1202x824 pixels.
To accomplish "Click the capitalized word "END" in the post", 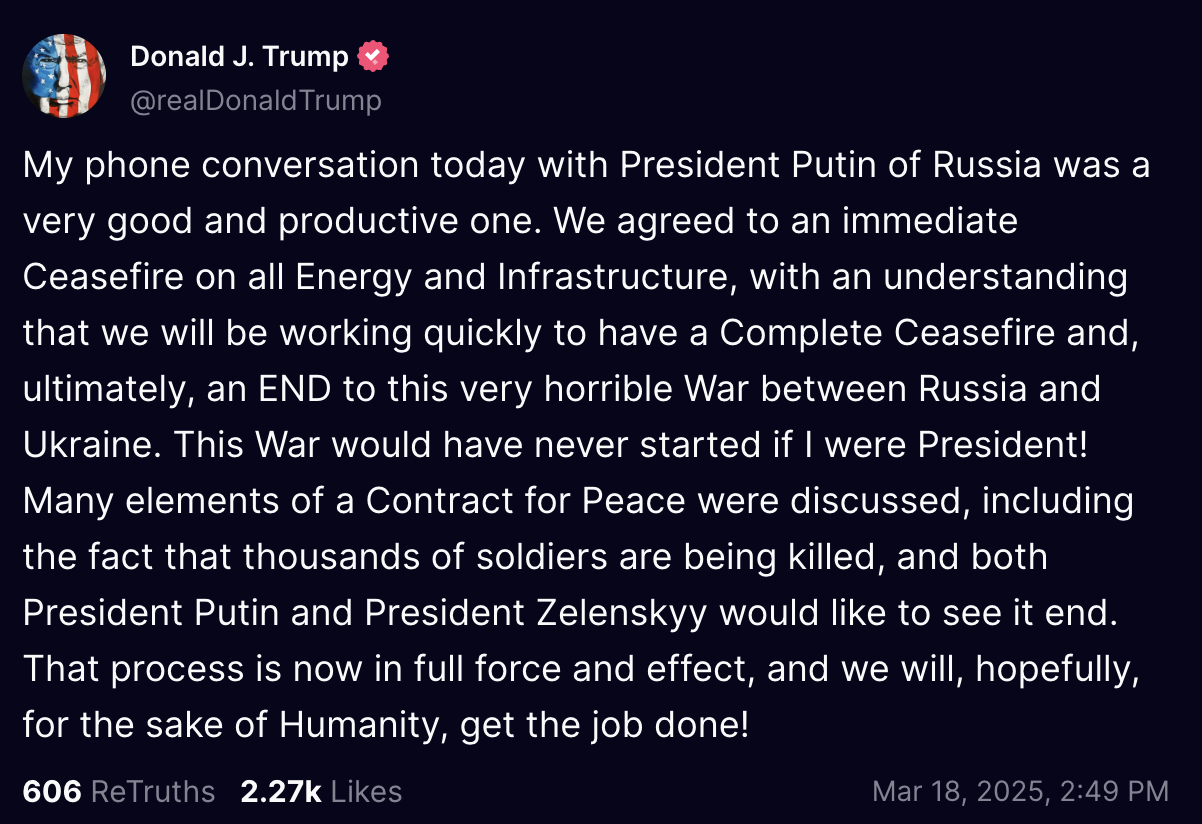I will coord(289,388).
